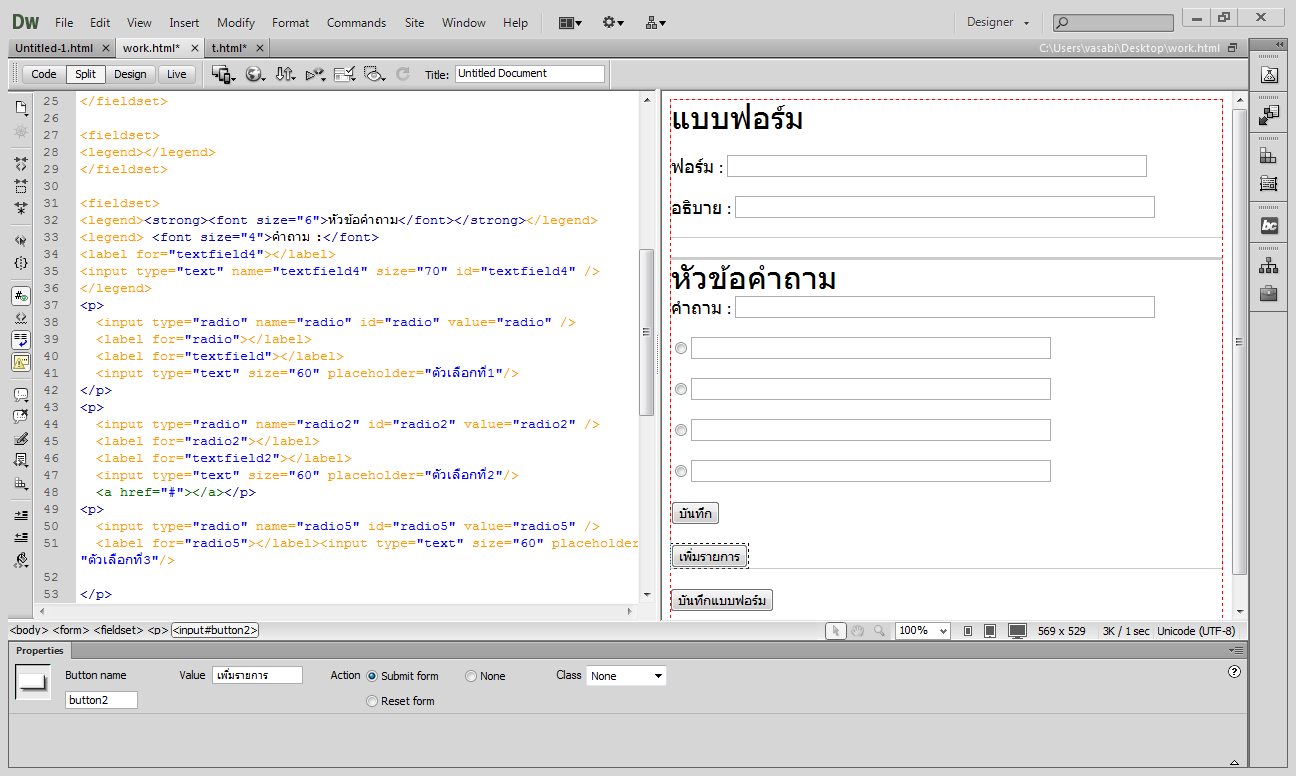Open Extend Dreamweaver gear dropdown
Image resolution: width=1296 pixels, height=776 pixels.
pyautogui.click(x=613, y=22)
